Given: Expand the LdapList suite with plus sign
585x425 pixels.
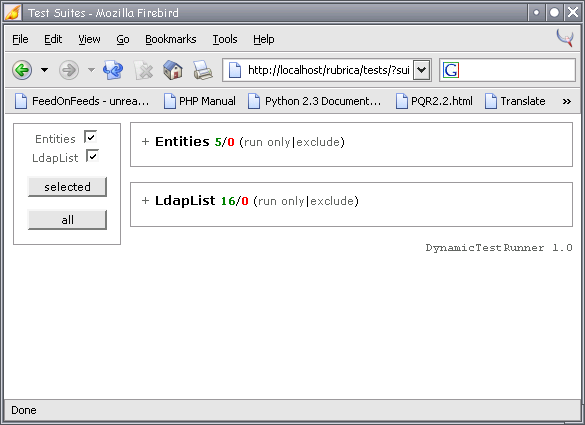Looking at the screenshot, I should pyautogui.click(x=146, y=200).
